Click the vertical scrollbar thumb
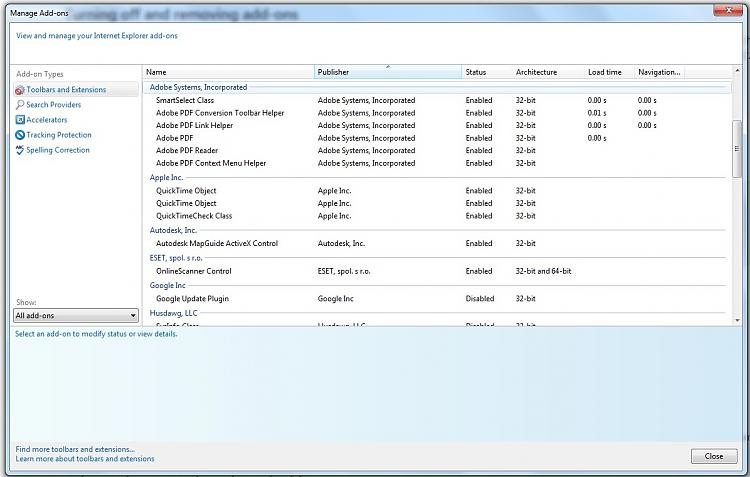The height and width of the screenshot is (477, 750). click(x=737, y=148)
